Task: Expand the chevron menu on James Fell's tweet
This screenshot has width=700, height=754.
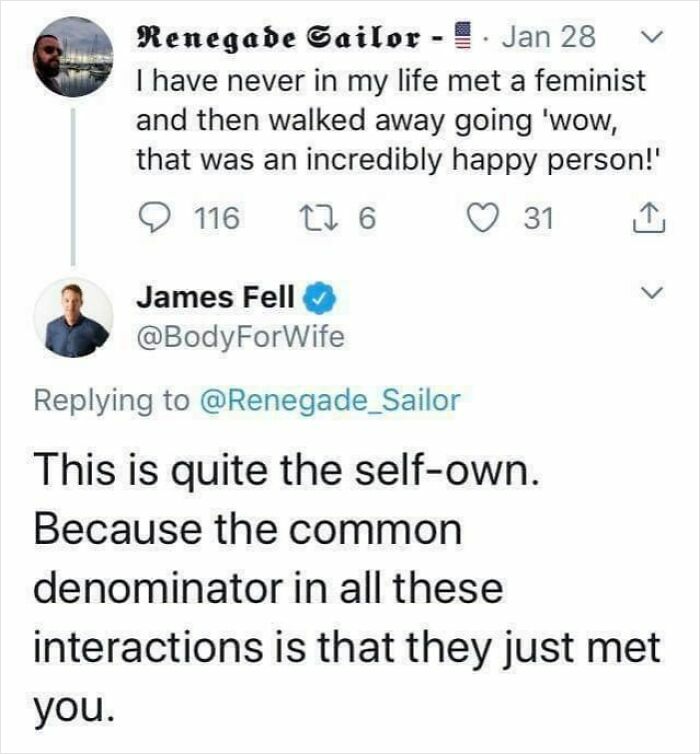Action: [x=652, y=293]
